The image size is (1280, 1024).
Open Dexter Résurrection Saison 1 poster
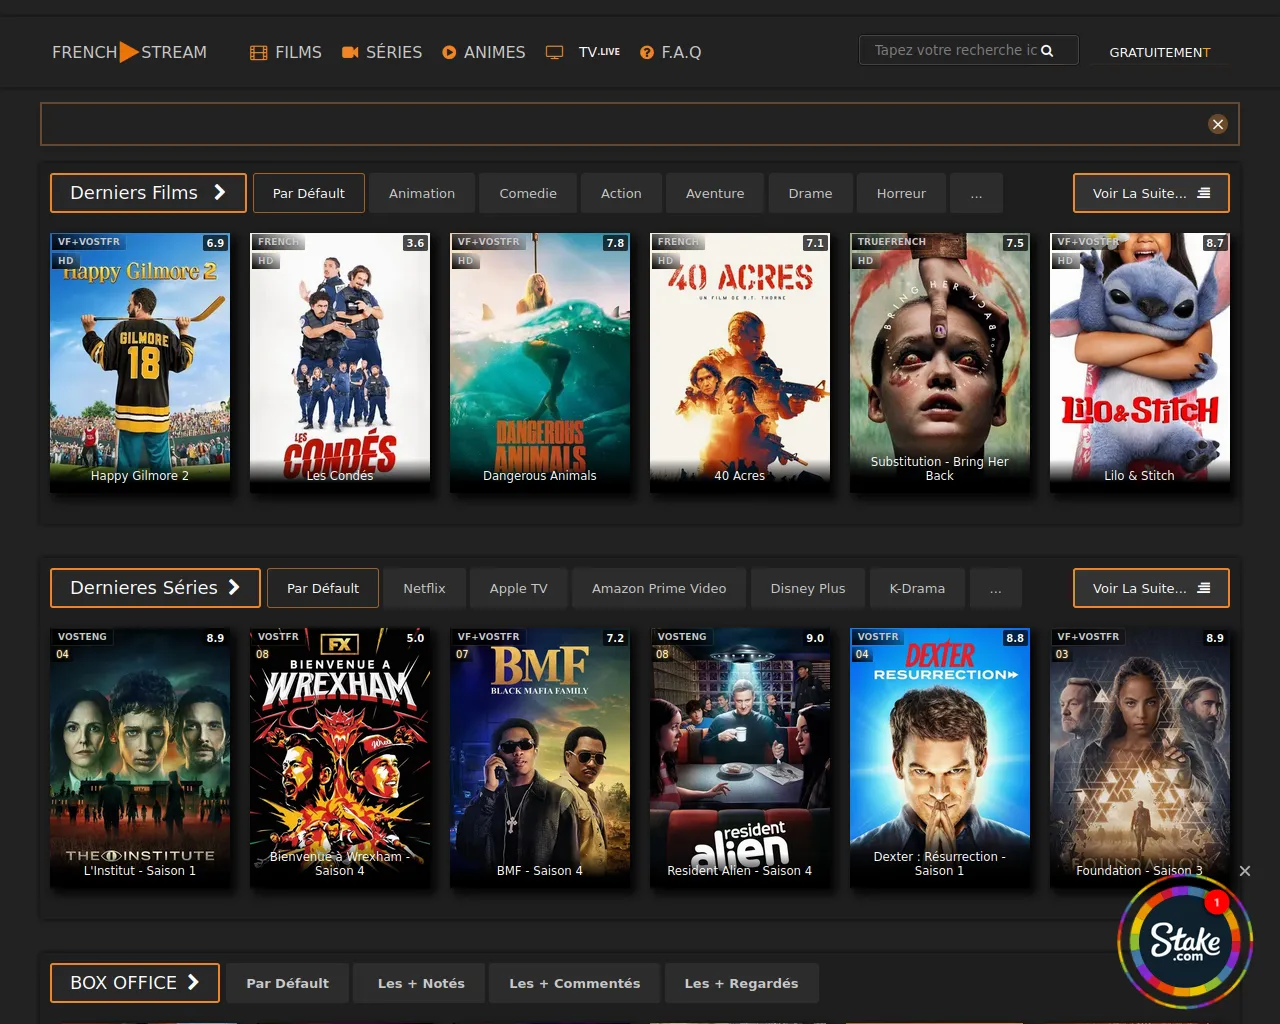point(940,758)
